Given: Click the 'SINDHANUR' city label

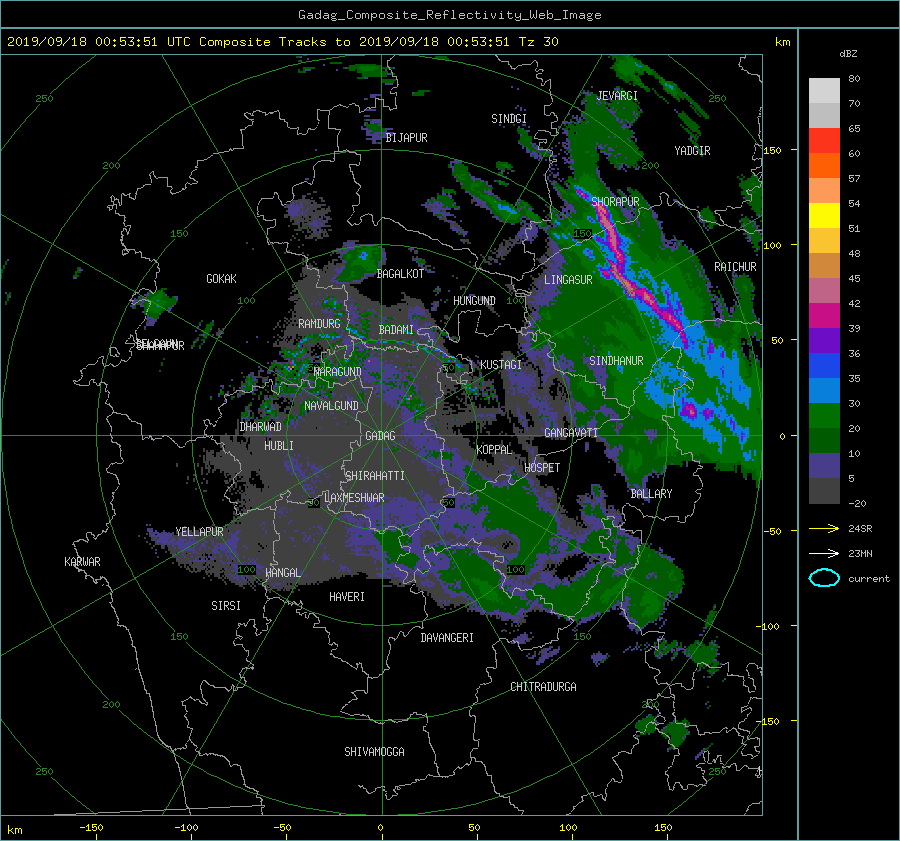Looking at the screenshot, I should pyautogui.click(x=616, y=361).
